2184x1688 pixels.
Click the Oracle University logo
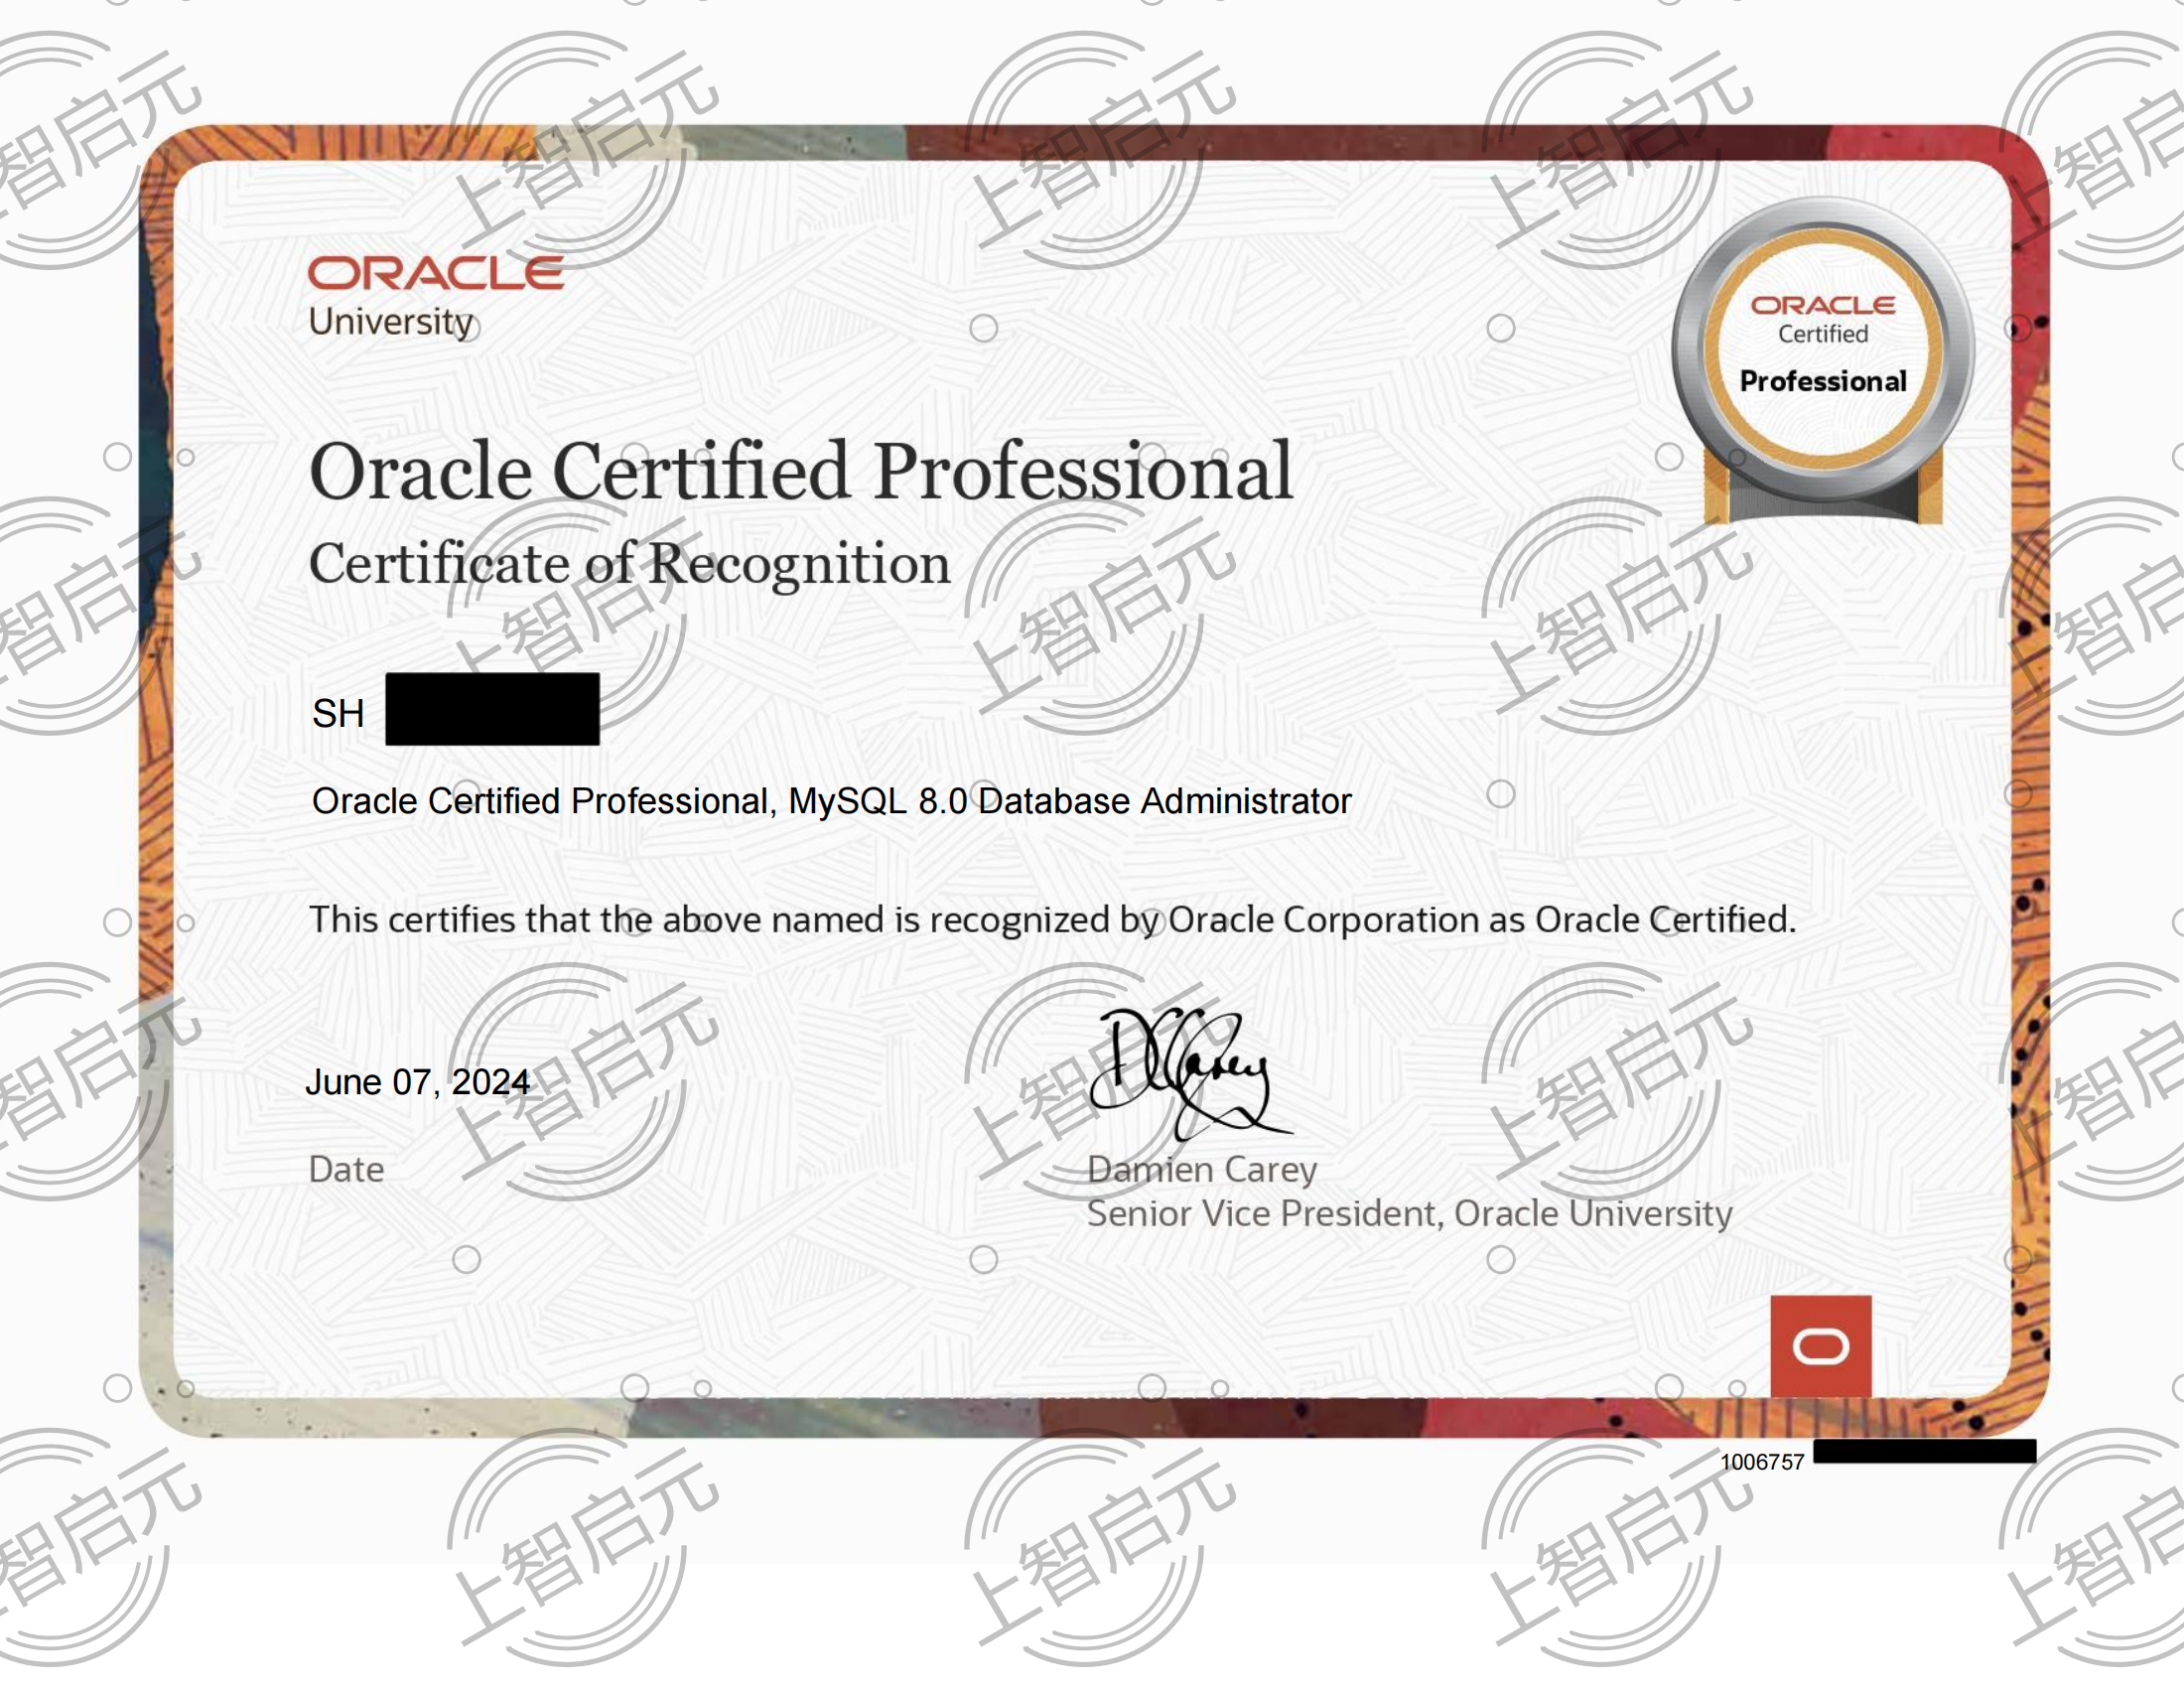pyautogui.click(x=436, y=297)
